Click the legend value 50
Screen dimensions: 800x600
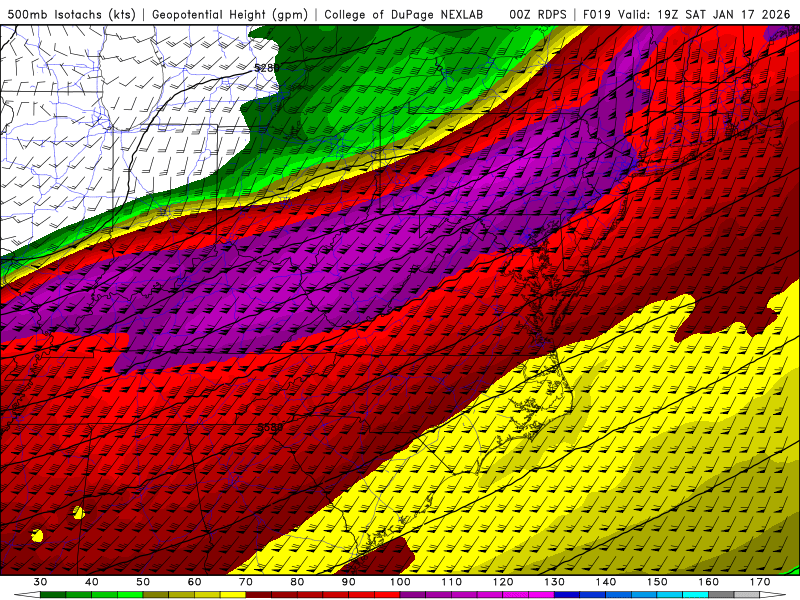point(143,582)
